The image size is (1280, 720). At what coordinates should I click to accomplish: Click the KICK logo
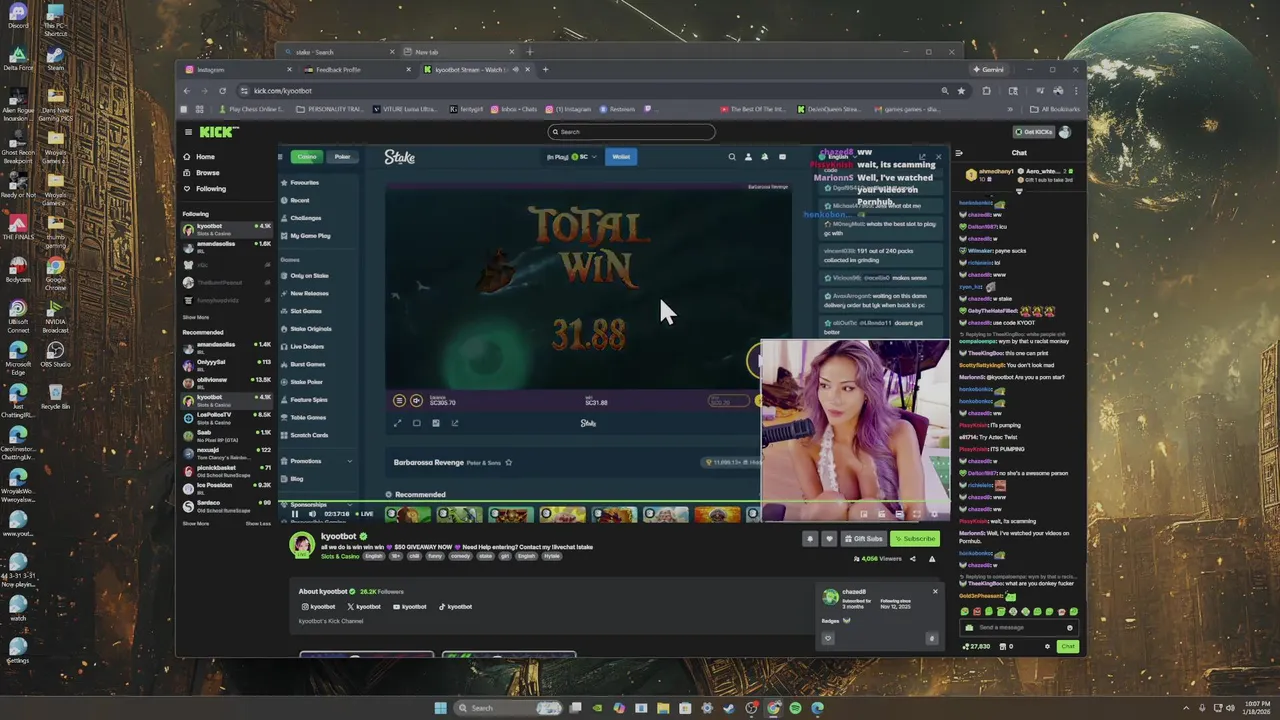(219, 132)
